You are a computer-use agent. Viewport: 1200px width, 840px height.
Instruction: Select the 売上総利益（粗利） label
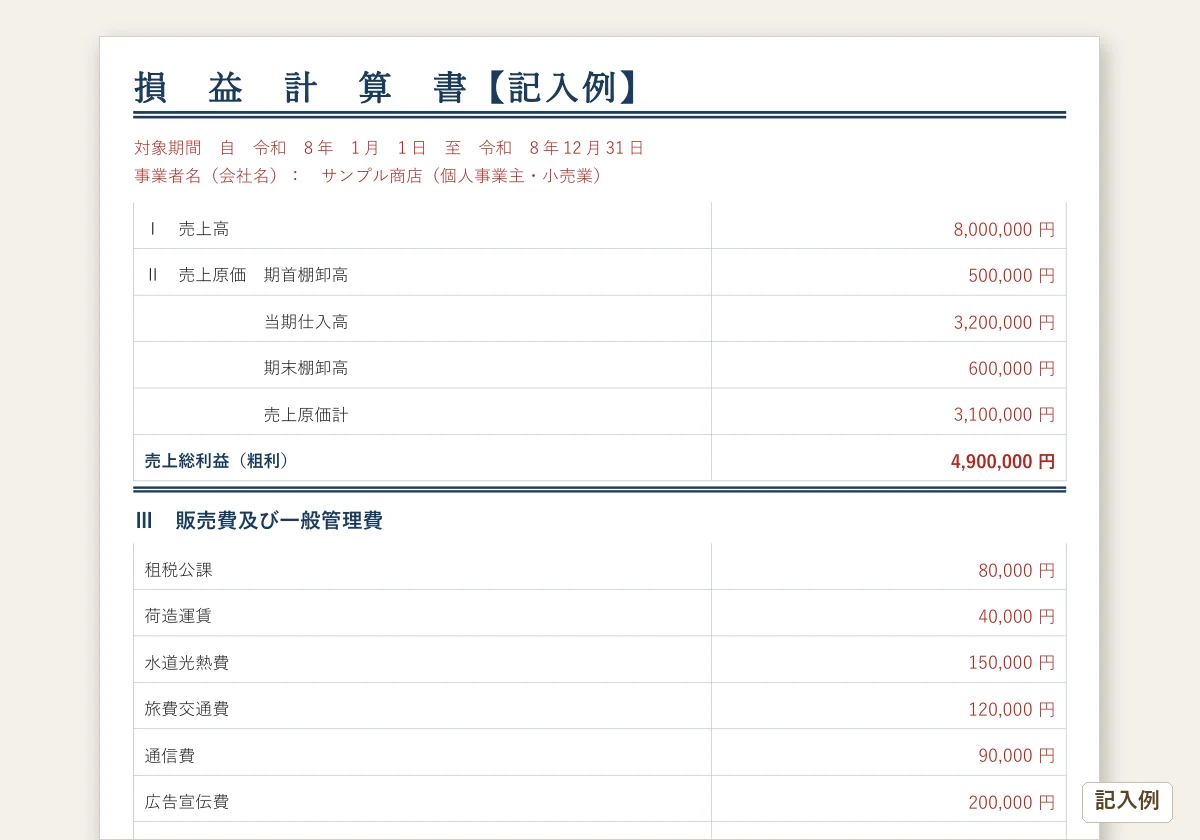click(217, 461)
